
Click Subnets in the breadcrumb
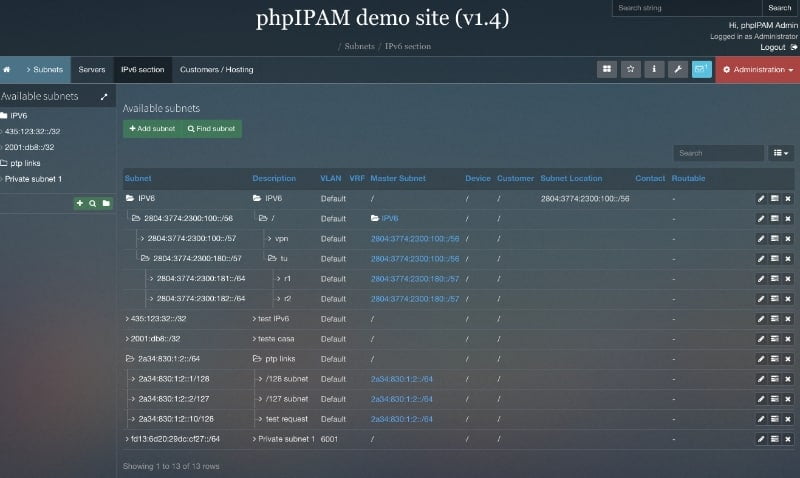pos(359,46)
